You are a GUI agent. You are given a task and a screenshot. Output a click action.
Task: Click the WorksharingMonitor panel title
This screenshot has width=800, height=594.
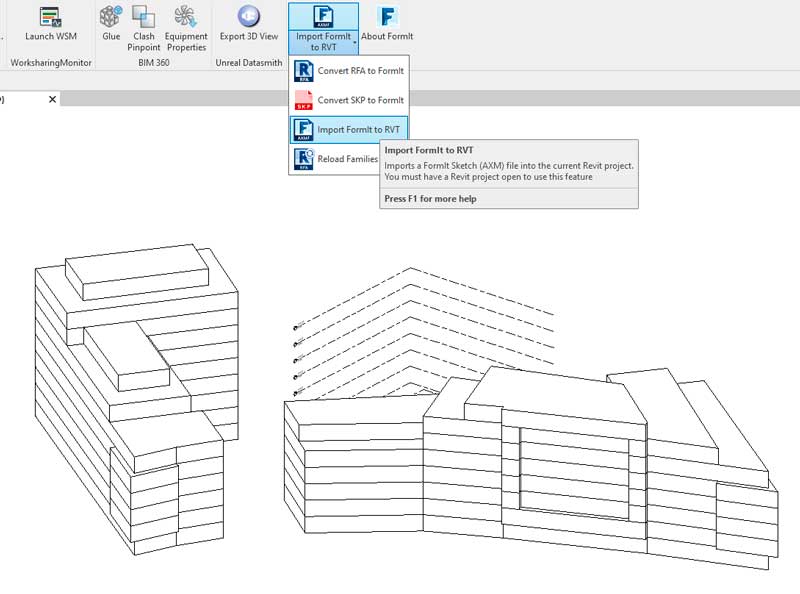[50, 63]
